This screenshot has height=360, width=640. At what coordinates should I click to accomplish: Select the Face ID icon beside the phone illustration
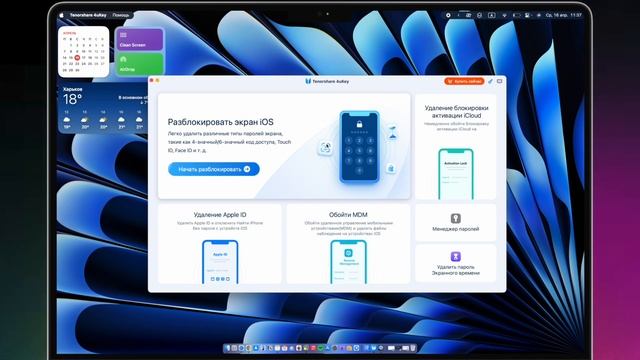[325, 147]
